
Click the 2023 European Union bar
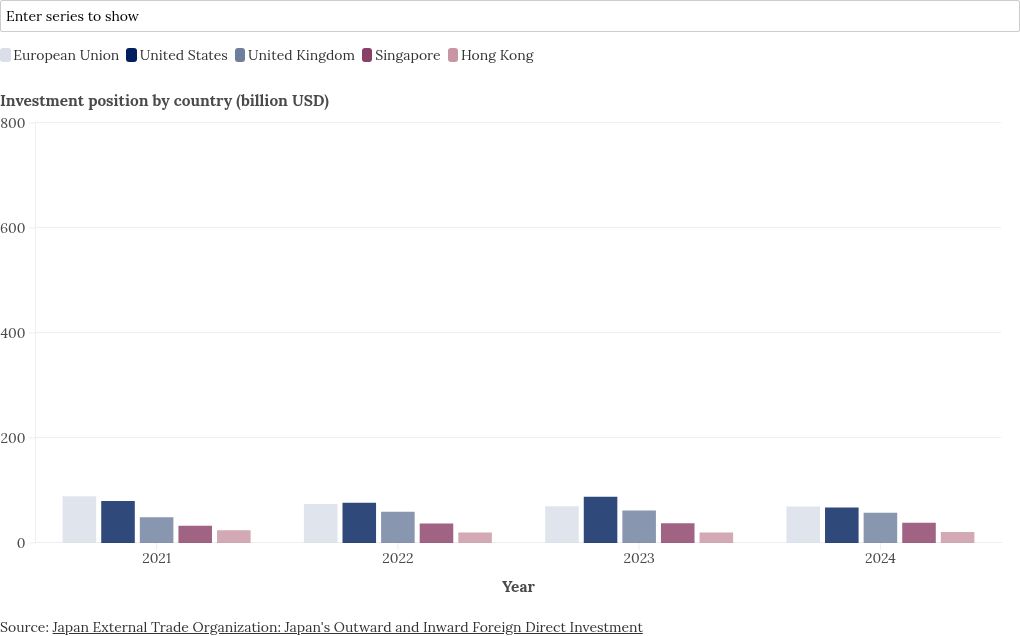562,525
